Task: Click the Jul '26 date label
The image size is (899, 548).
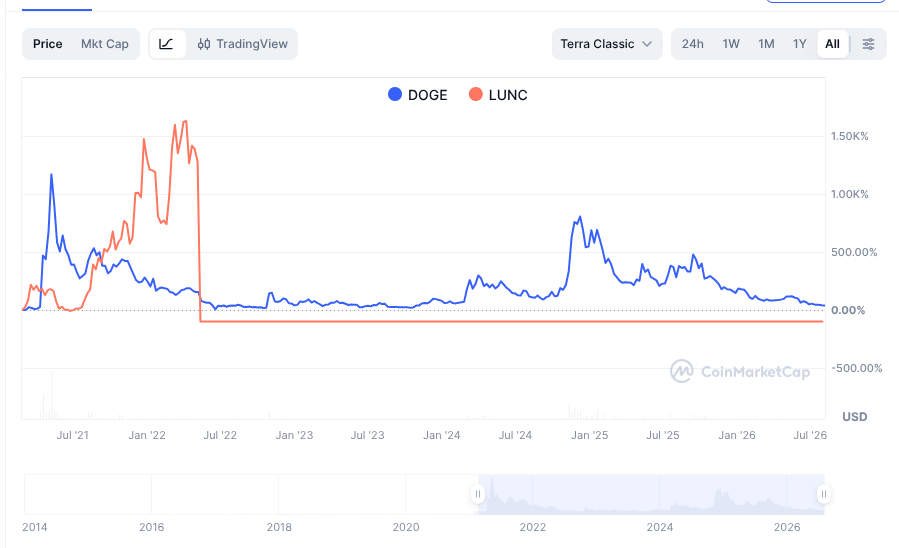Action: tap(810, 435)
